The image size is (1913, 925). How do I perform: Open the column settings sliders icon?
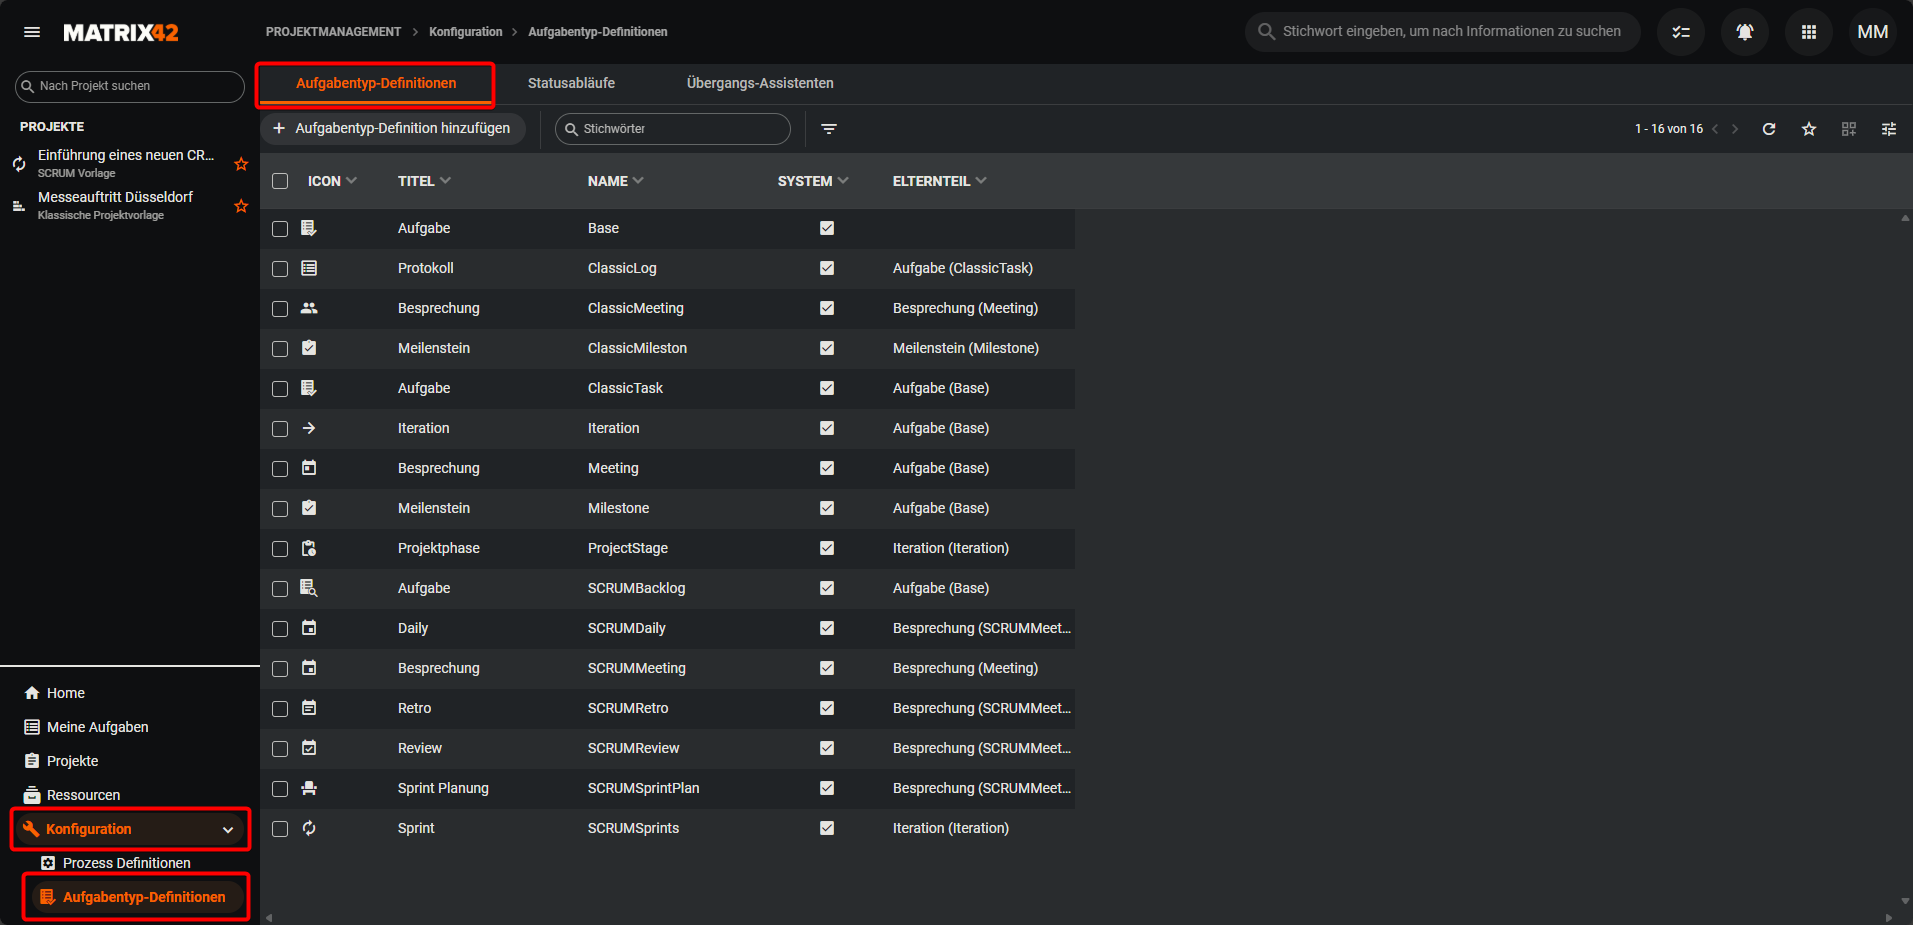pyautogui.click(x=1888, y=129)
